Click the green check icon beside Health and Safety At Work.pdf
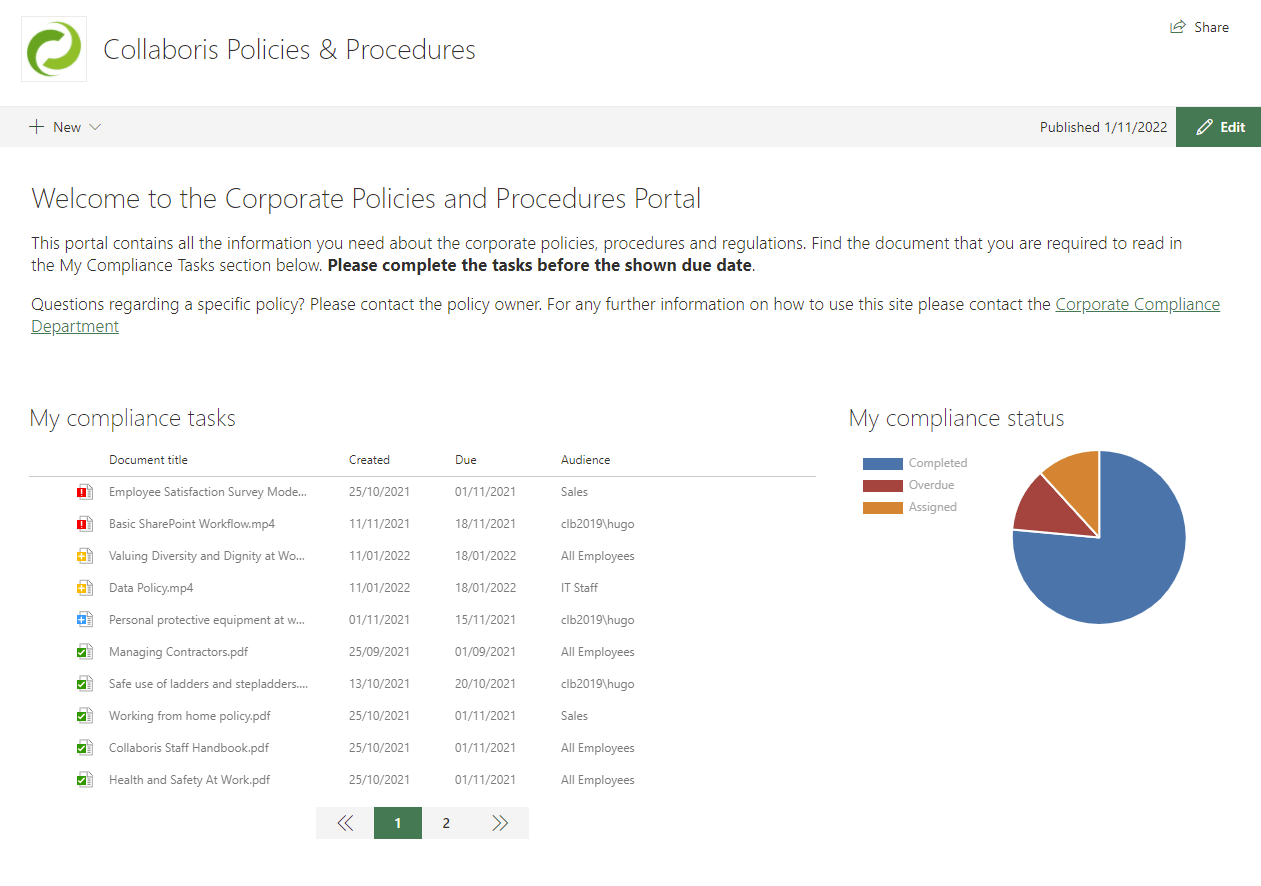The image size is (1261, 886). (84, 779)
